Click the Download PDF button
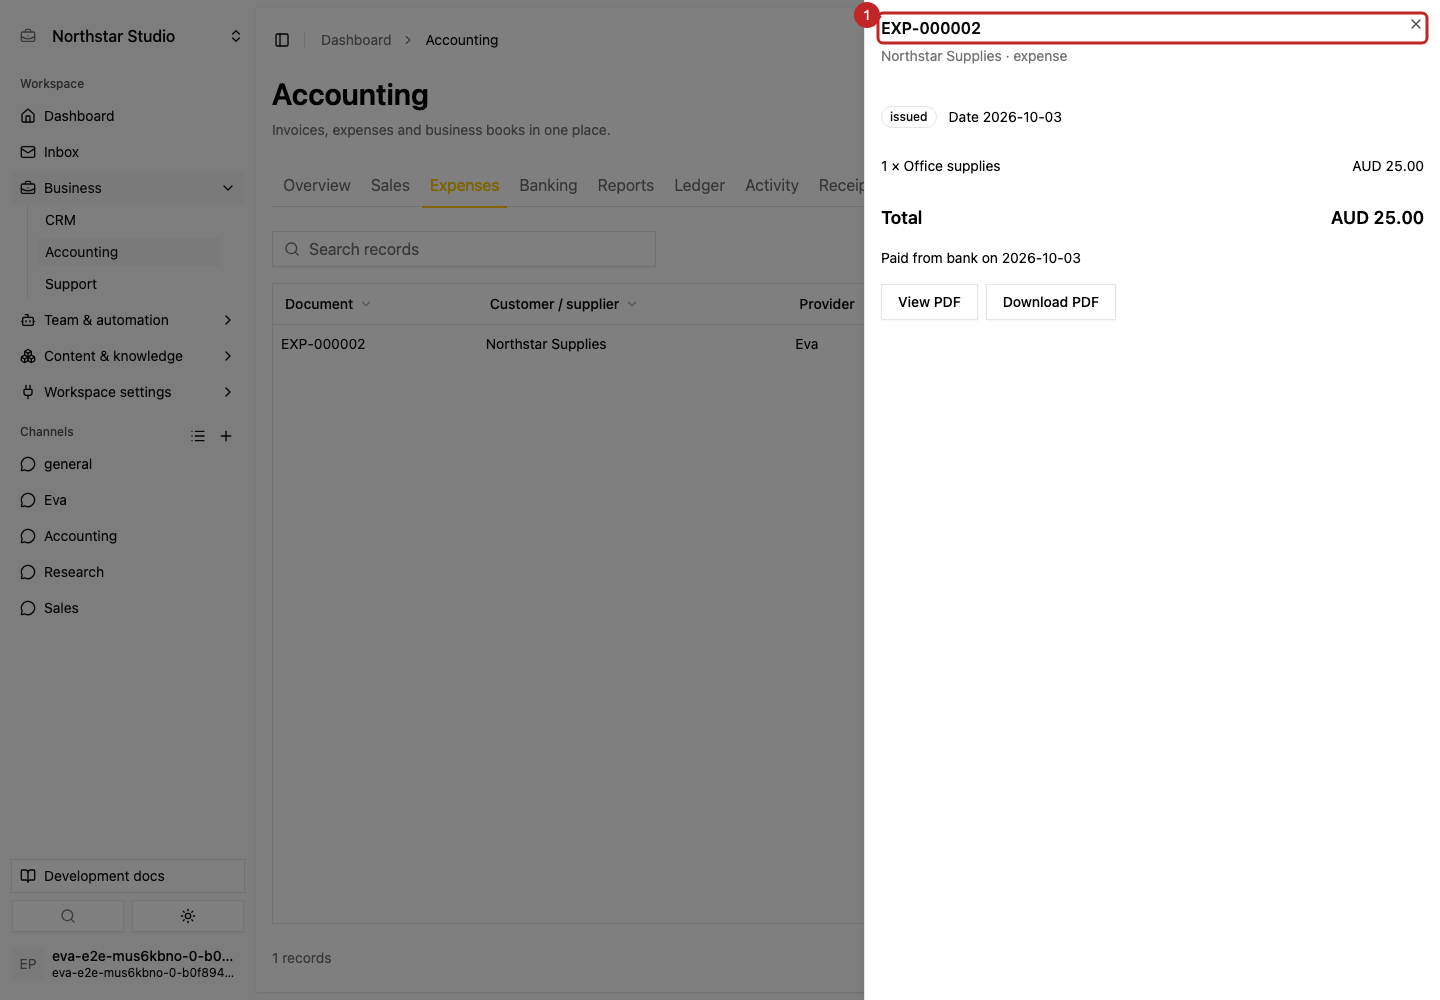The height and width of the screenshot is (1000, 1440). pos(1051,302)
